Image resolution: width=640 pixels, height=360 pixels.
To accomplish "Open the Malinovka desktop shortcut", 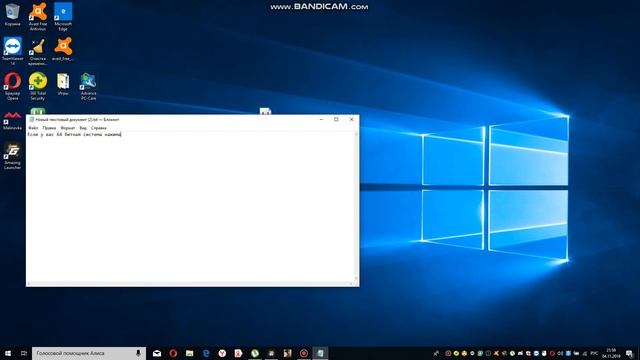I will point(12,119).
